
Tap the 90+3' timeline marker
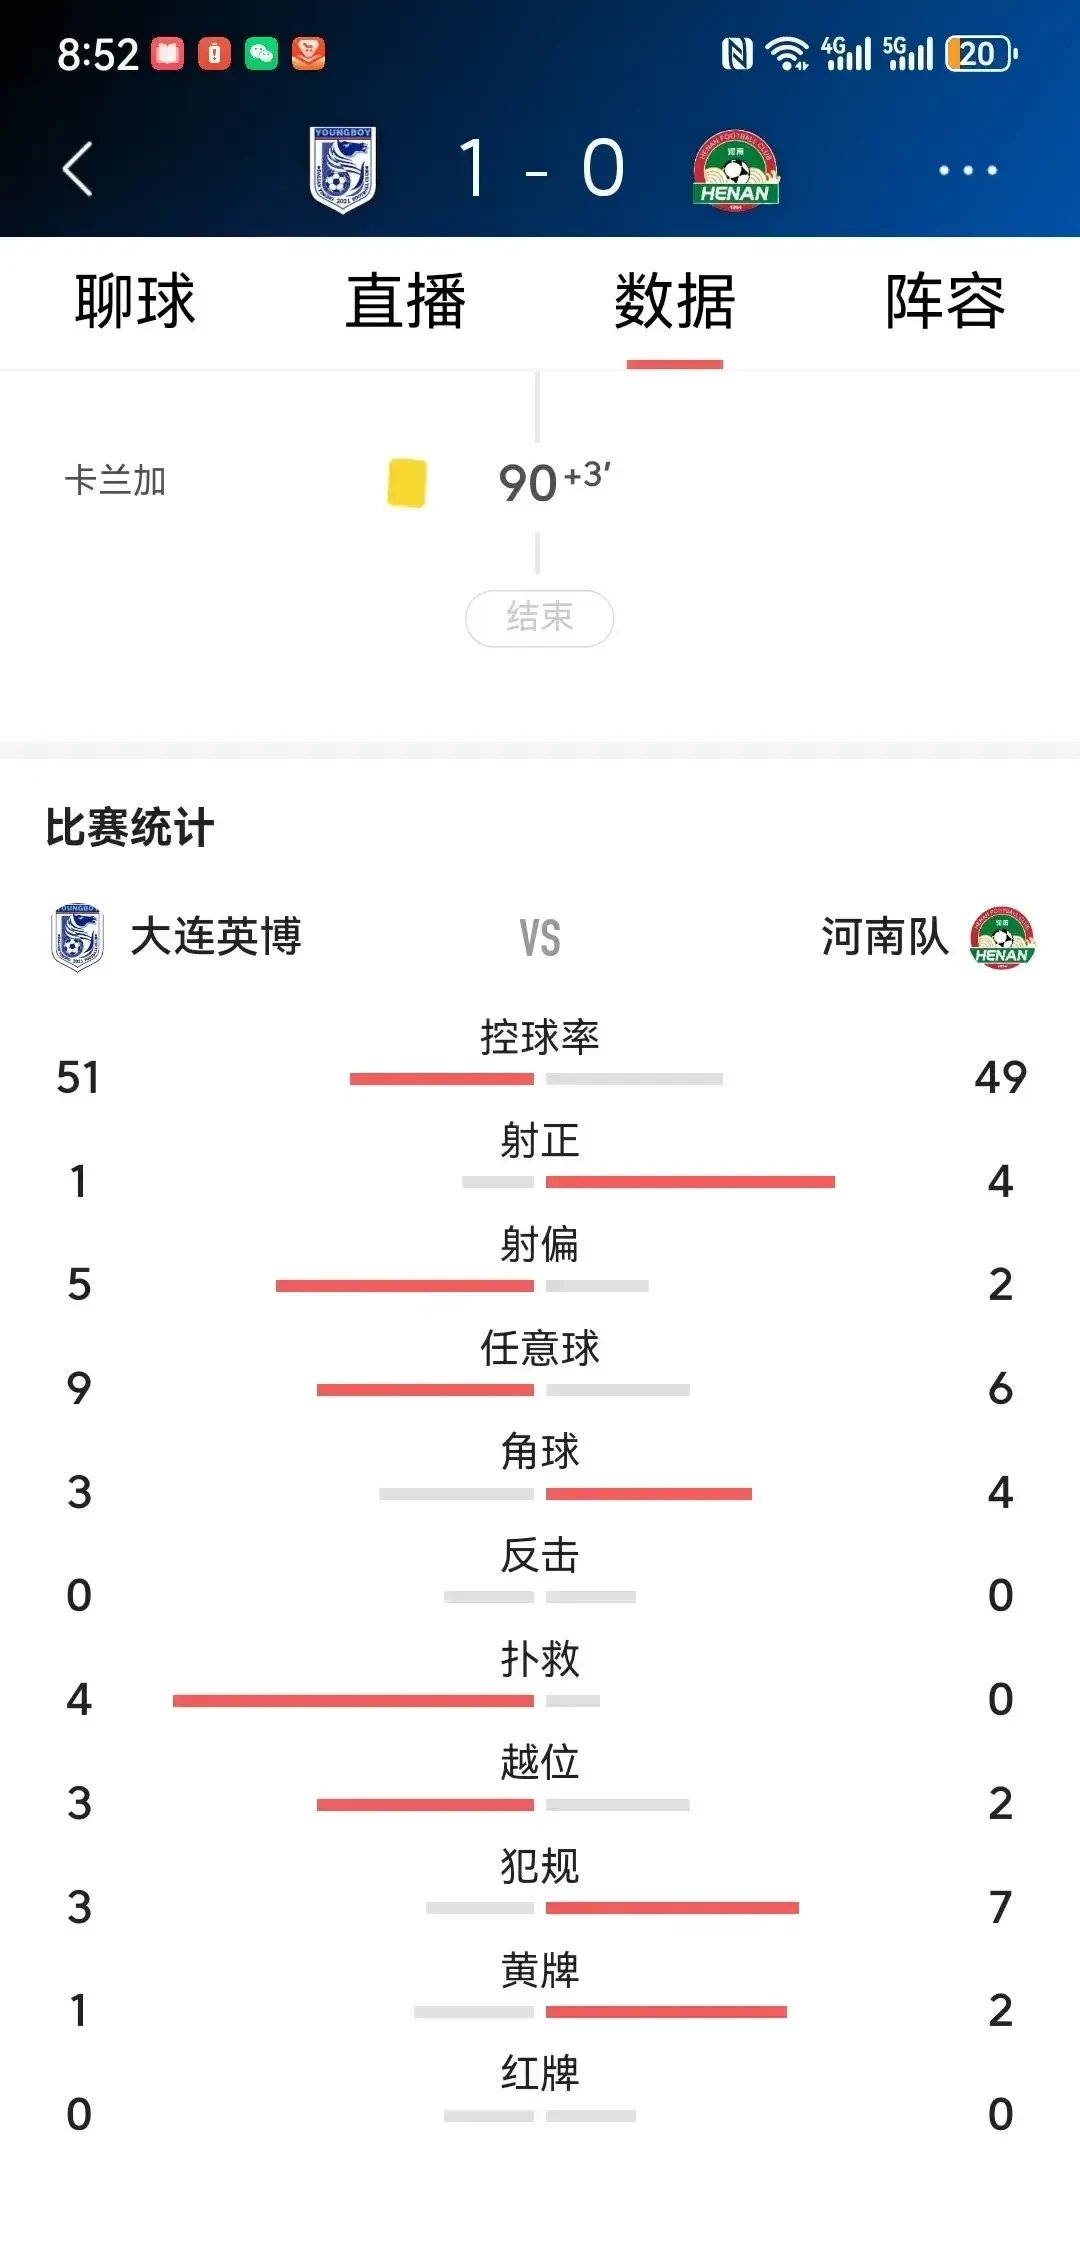click(x=554, y=482)
